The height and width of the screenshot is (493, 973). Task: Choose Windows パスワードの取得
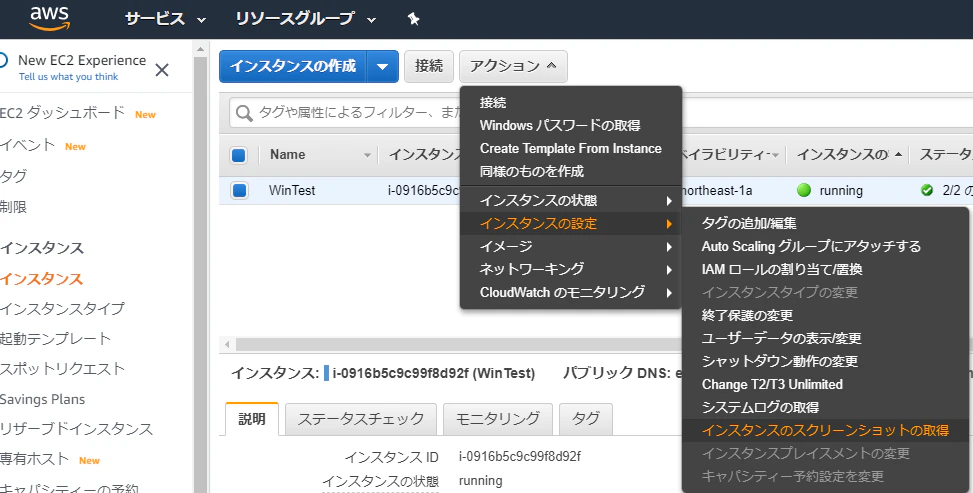pos(560,125)
